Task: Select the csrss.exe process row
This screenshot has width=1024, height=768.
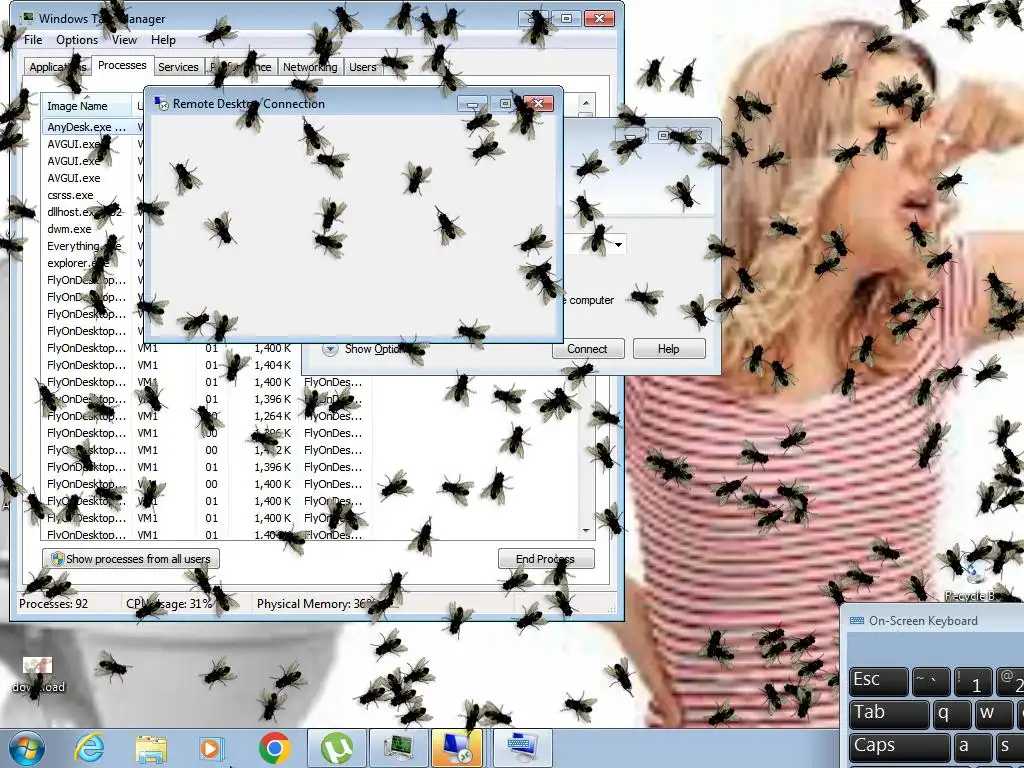Action: (93, 195)
